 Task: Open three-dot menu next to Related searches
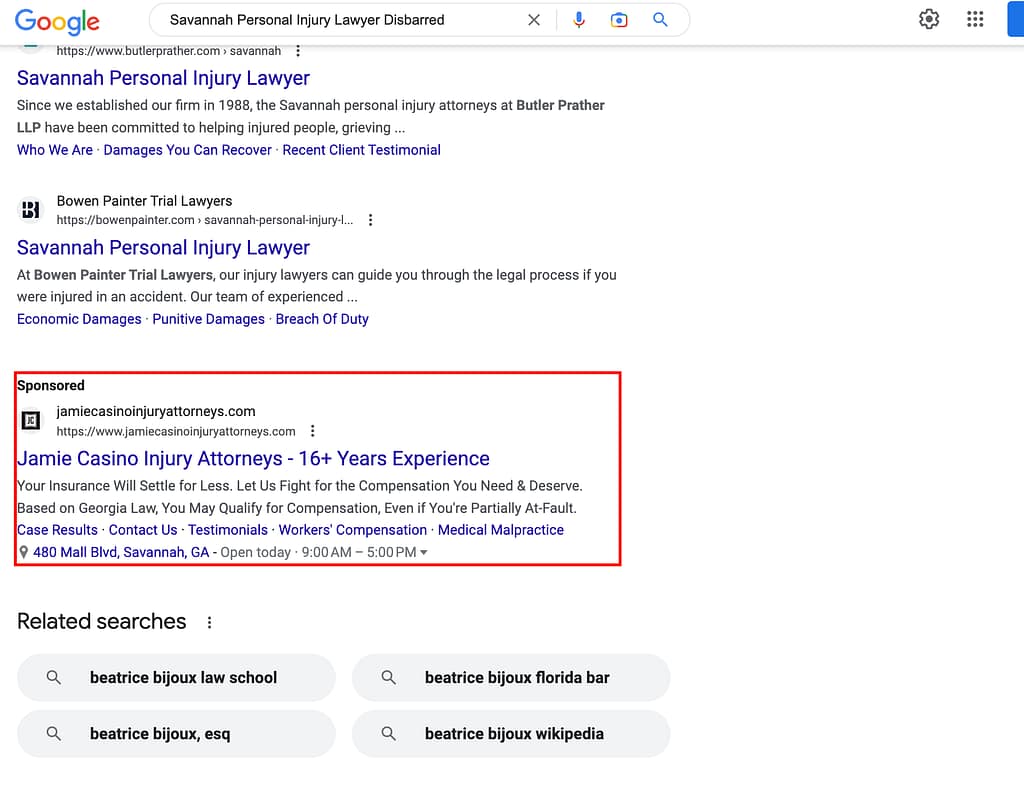pyautogui.click(x=209, y=622)
